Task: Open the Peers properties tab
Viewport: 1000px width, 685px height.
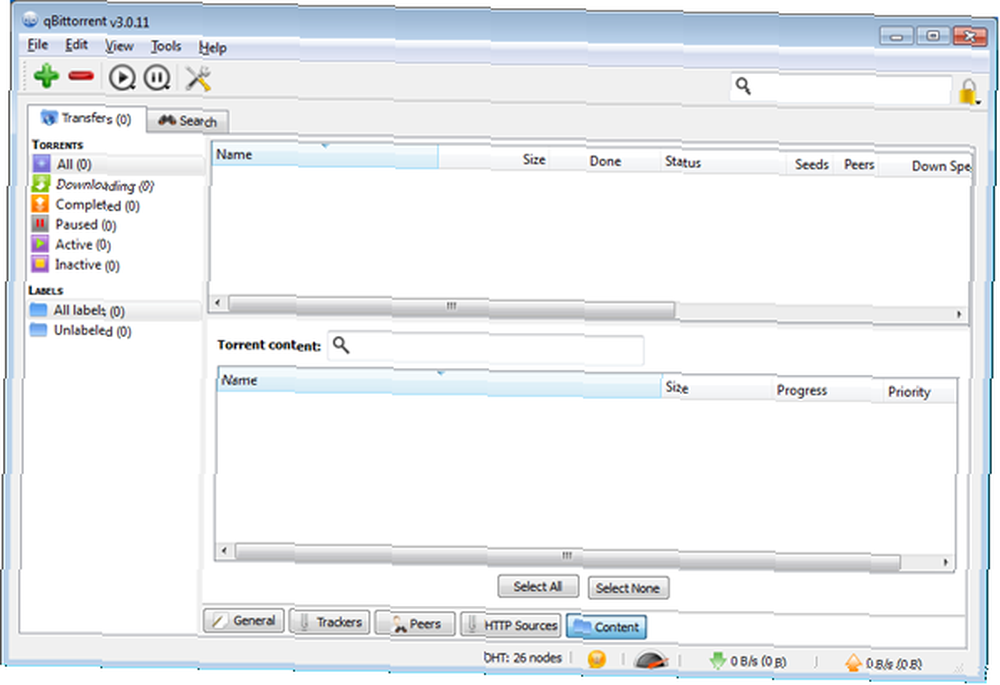Action: (x=415, y=623)
